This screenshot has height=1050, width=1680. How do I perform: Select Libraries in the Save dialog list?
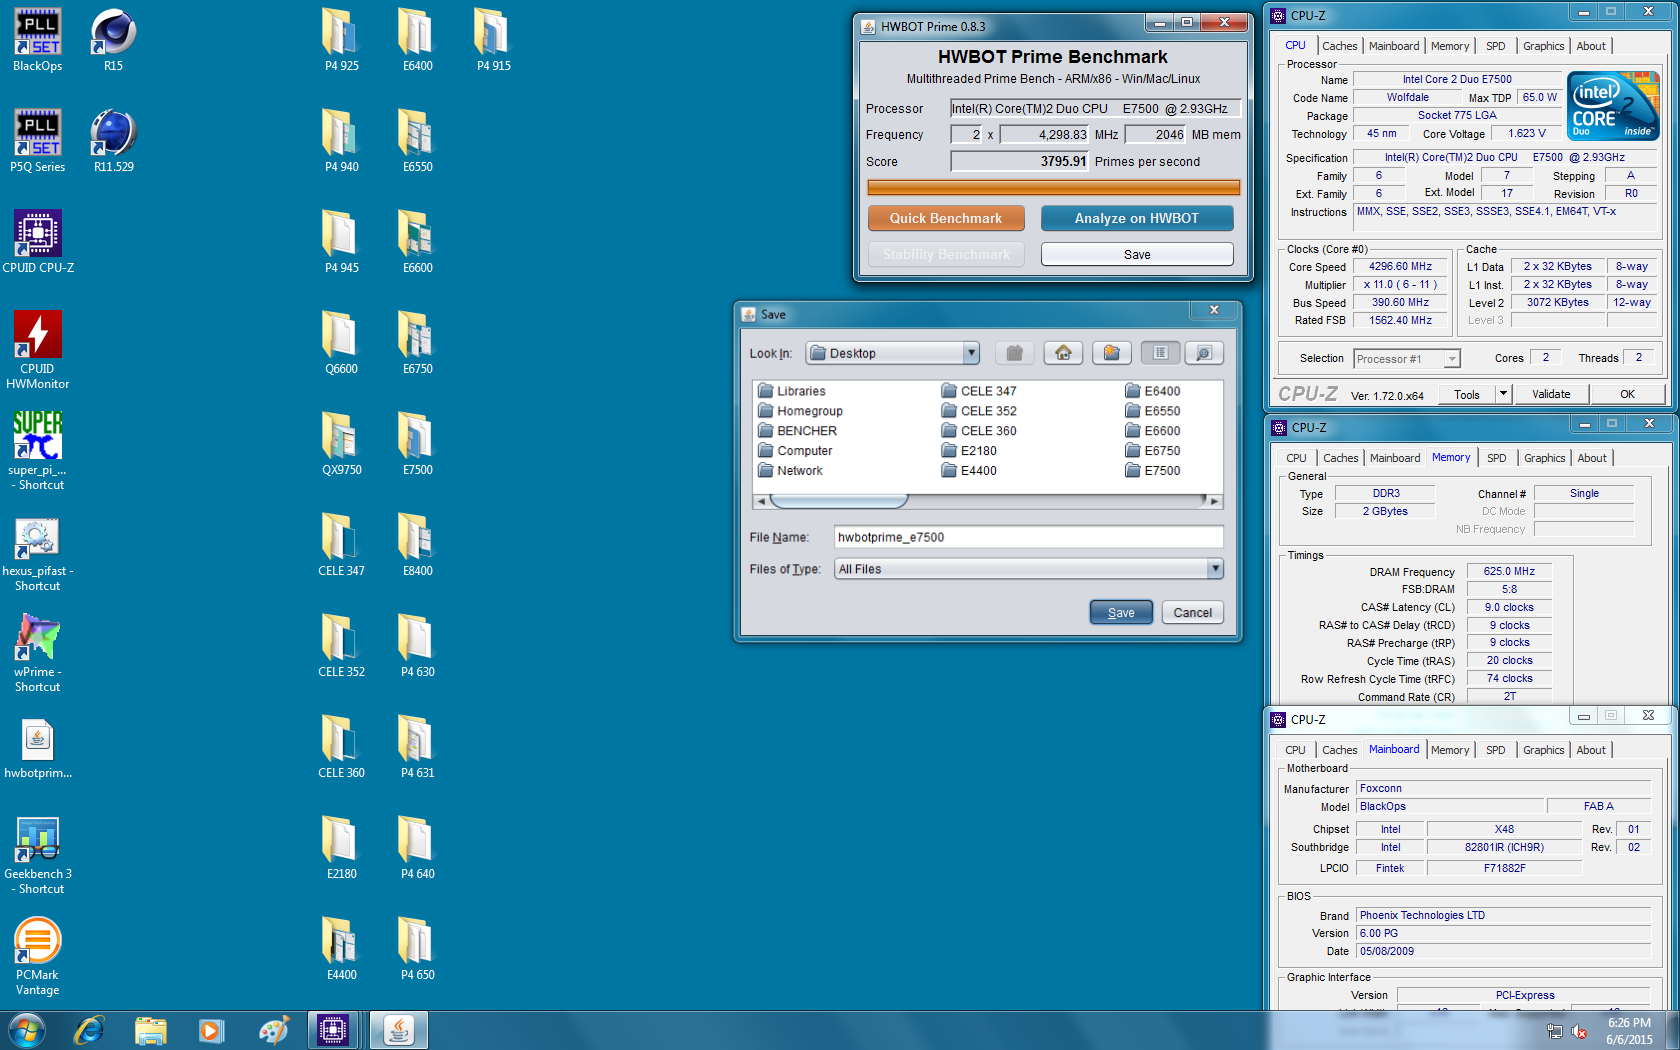pyautogui.click(x=791, y=391)
